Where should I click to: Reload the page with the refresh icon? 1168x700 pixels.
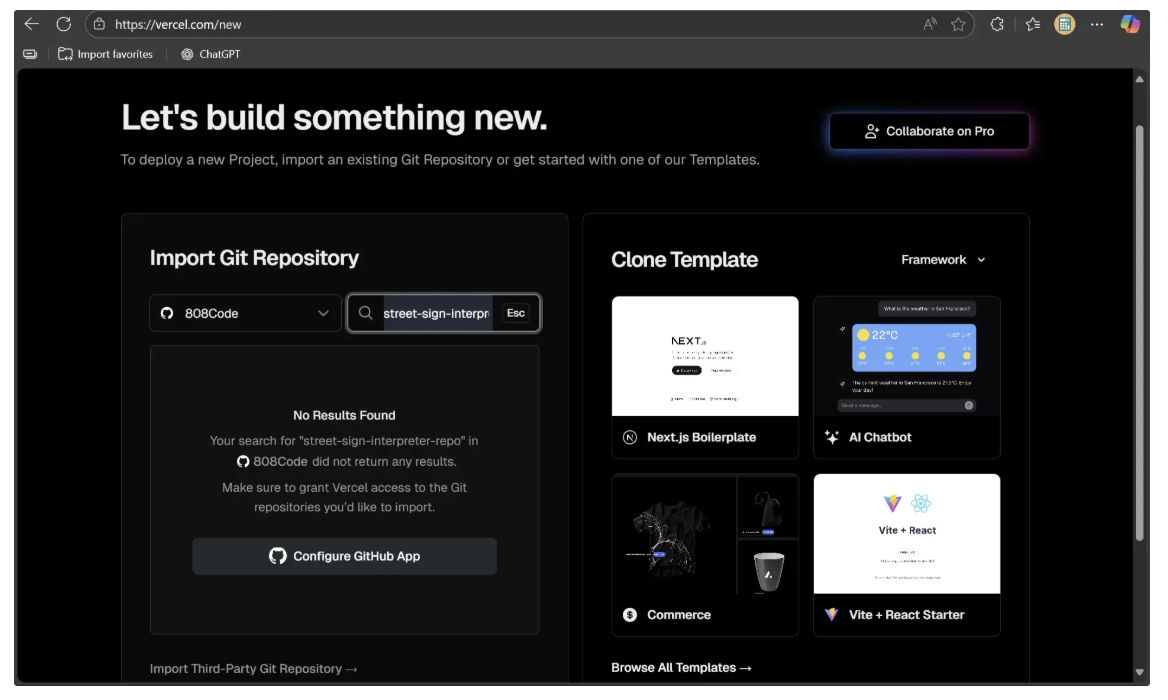point(64,24)
